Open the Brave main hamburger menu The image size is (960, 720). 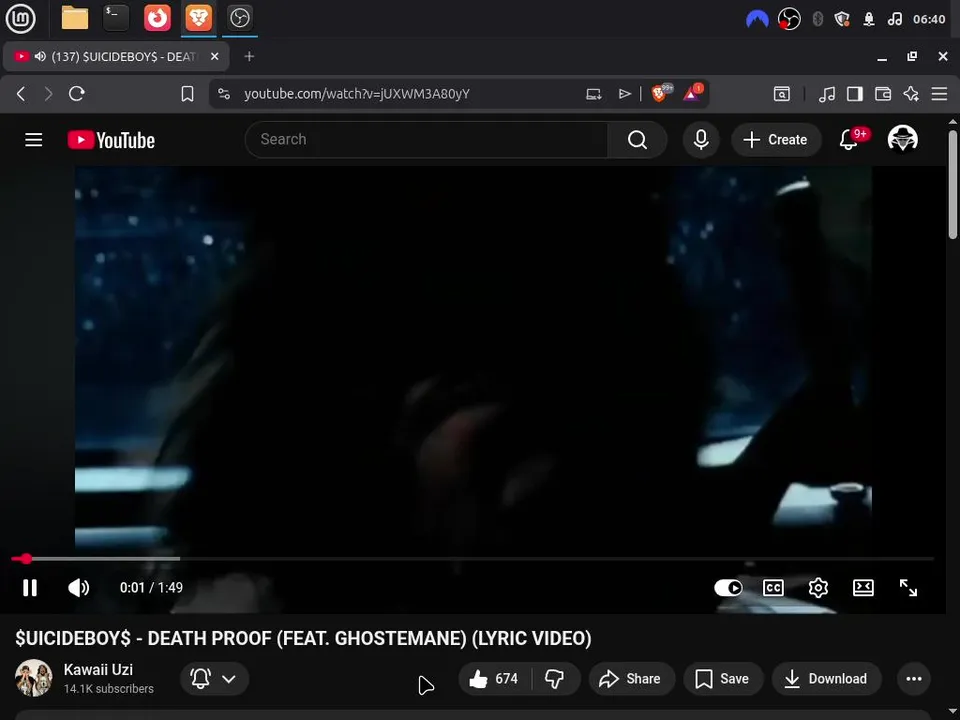click(x=939, y=94)
